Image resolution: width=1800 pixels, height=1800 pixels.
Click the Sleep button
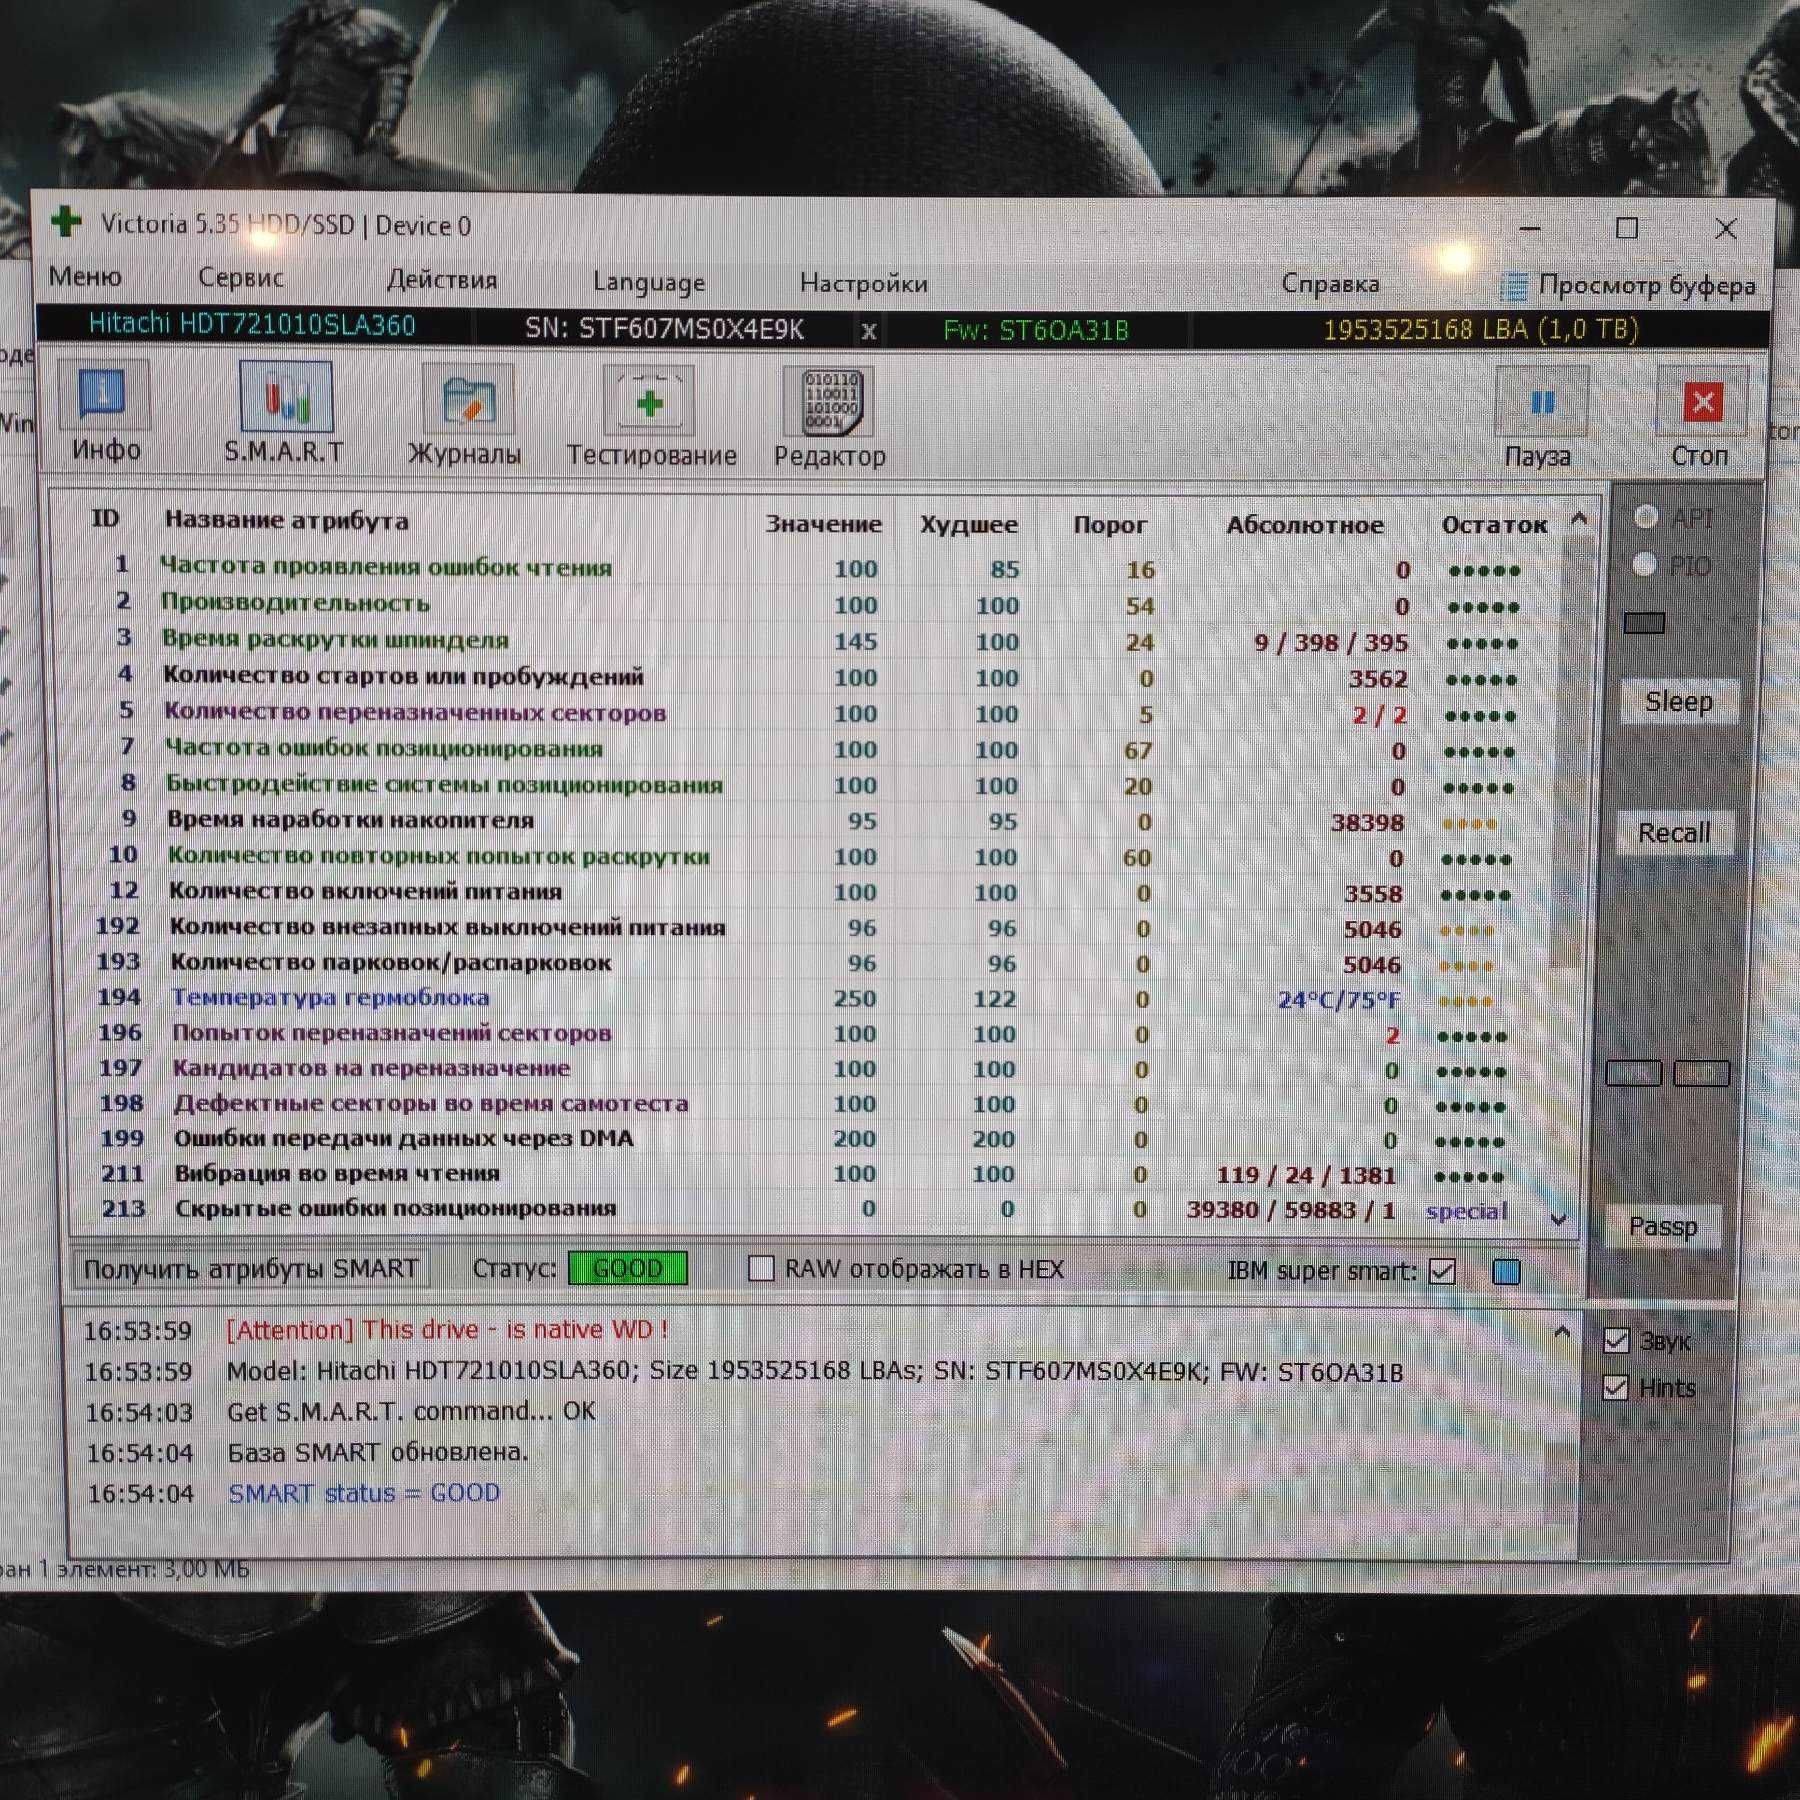[x=1678, y=702]
